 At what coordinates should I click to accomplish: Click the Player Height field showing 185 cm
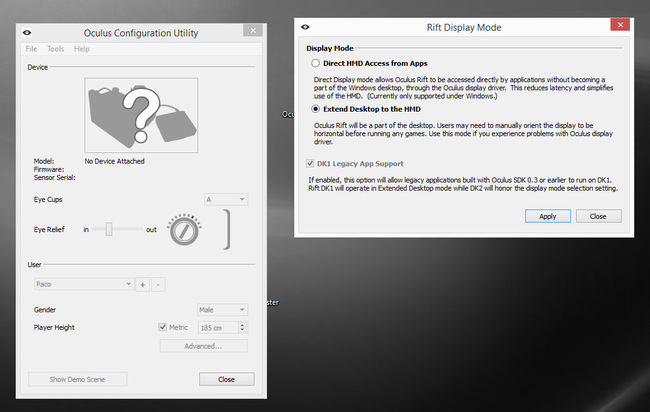pyautogui.click(x=218, y=327)
